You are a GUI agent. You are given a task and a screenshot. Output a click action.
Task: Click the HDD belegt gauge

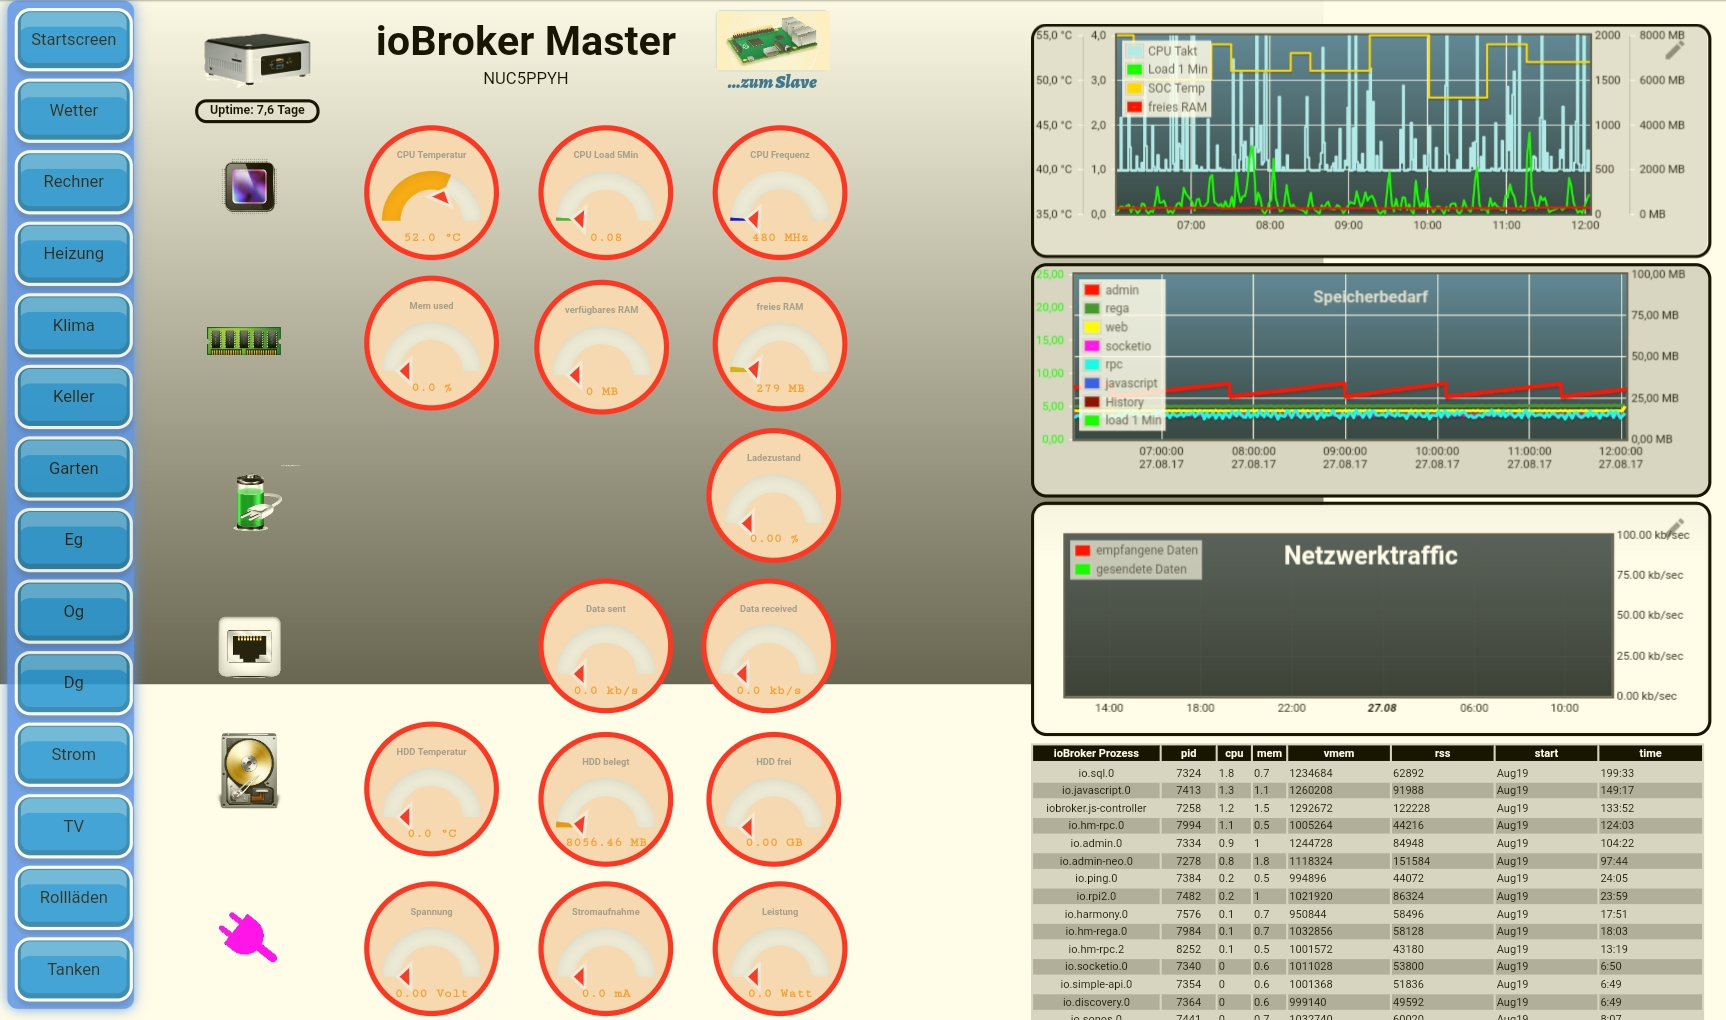click(x=606, y=799)
